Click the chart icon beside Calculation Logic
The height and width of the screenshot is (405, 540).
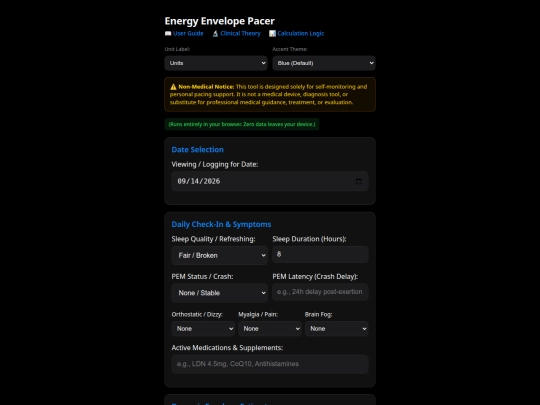272,33
